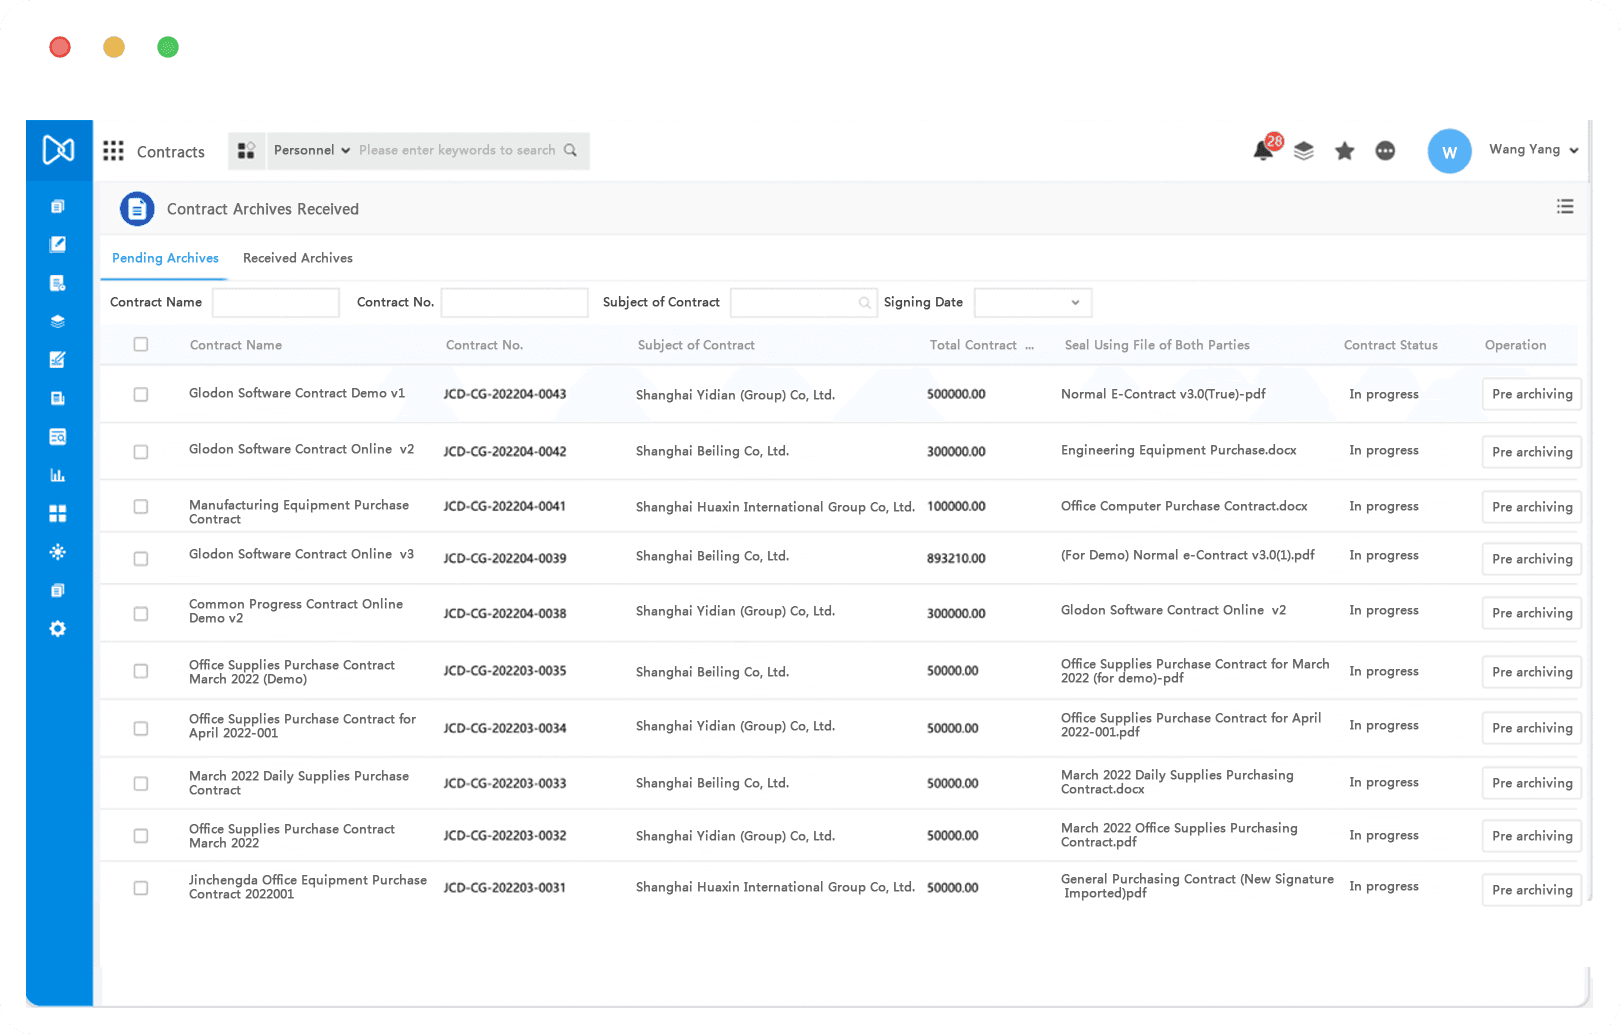Expand the Personnel search scope dropdown

[x=311, y=150]
